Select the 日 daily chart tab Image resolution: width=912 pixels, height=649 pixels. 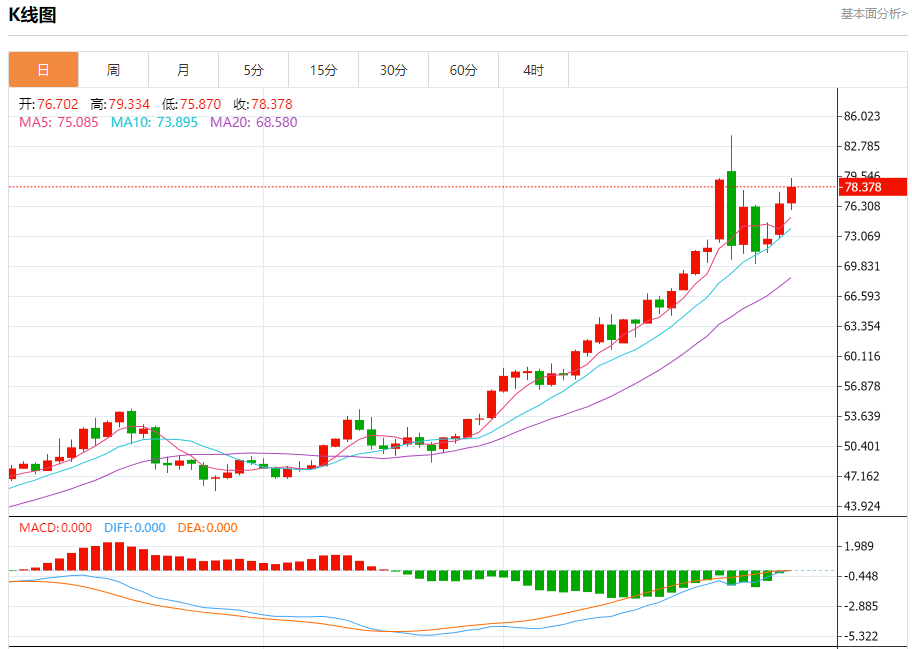43,70
